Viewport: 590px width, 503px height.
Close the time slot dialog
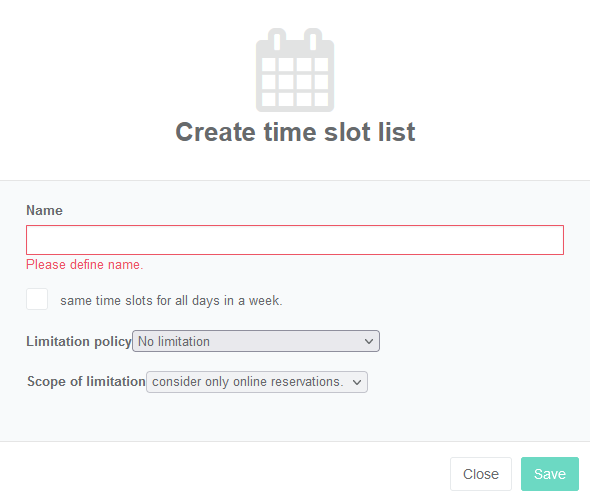[481, 474]
